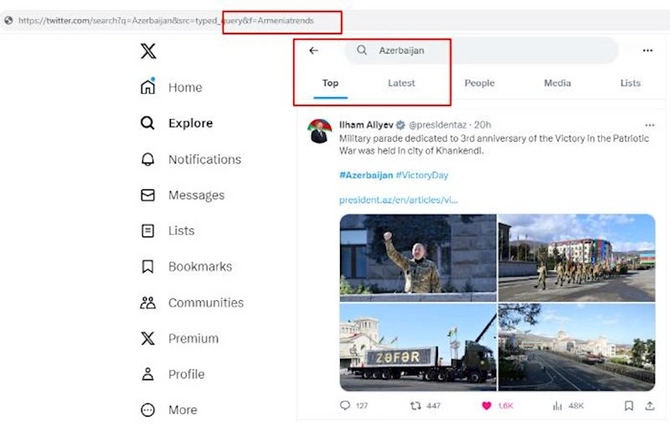
Task: Click the X logo at top of sidebar
Action: [x=148, y=51]
